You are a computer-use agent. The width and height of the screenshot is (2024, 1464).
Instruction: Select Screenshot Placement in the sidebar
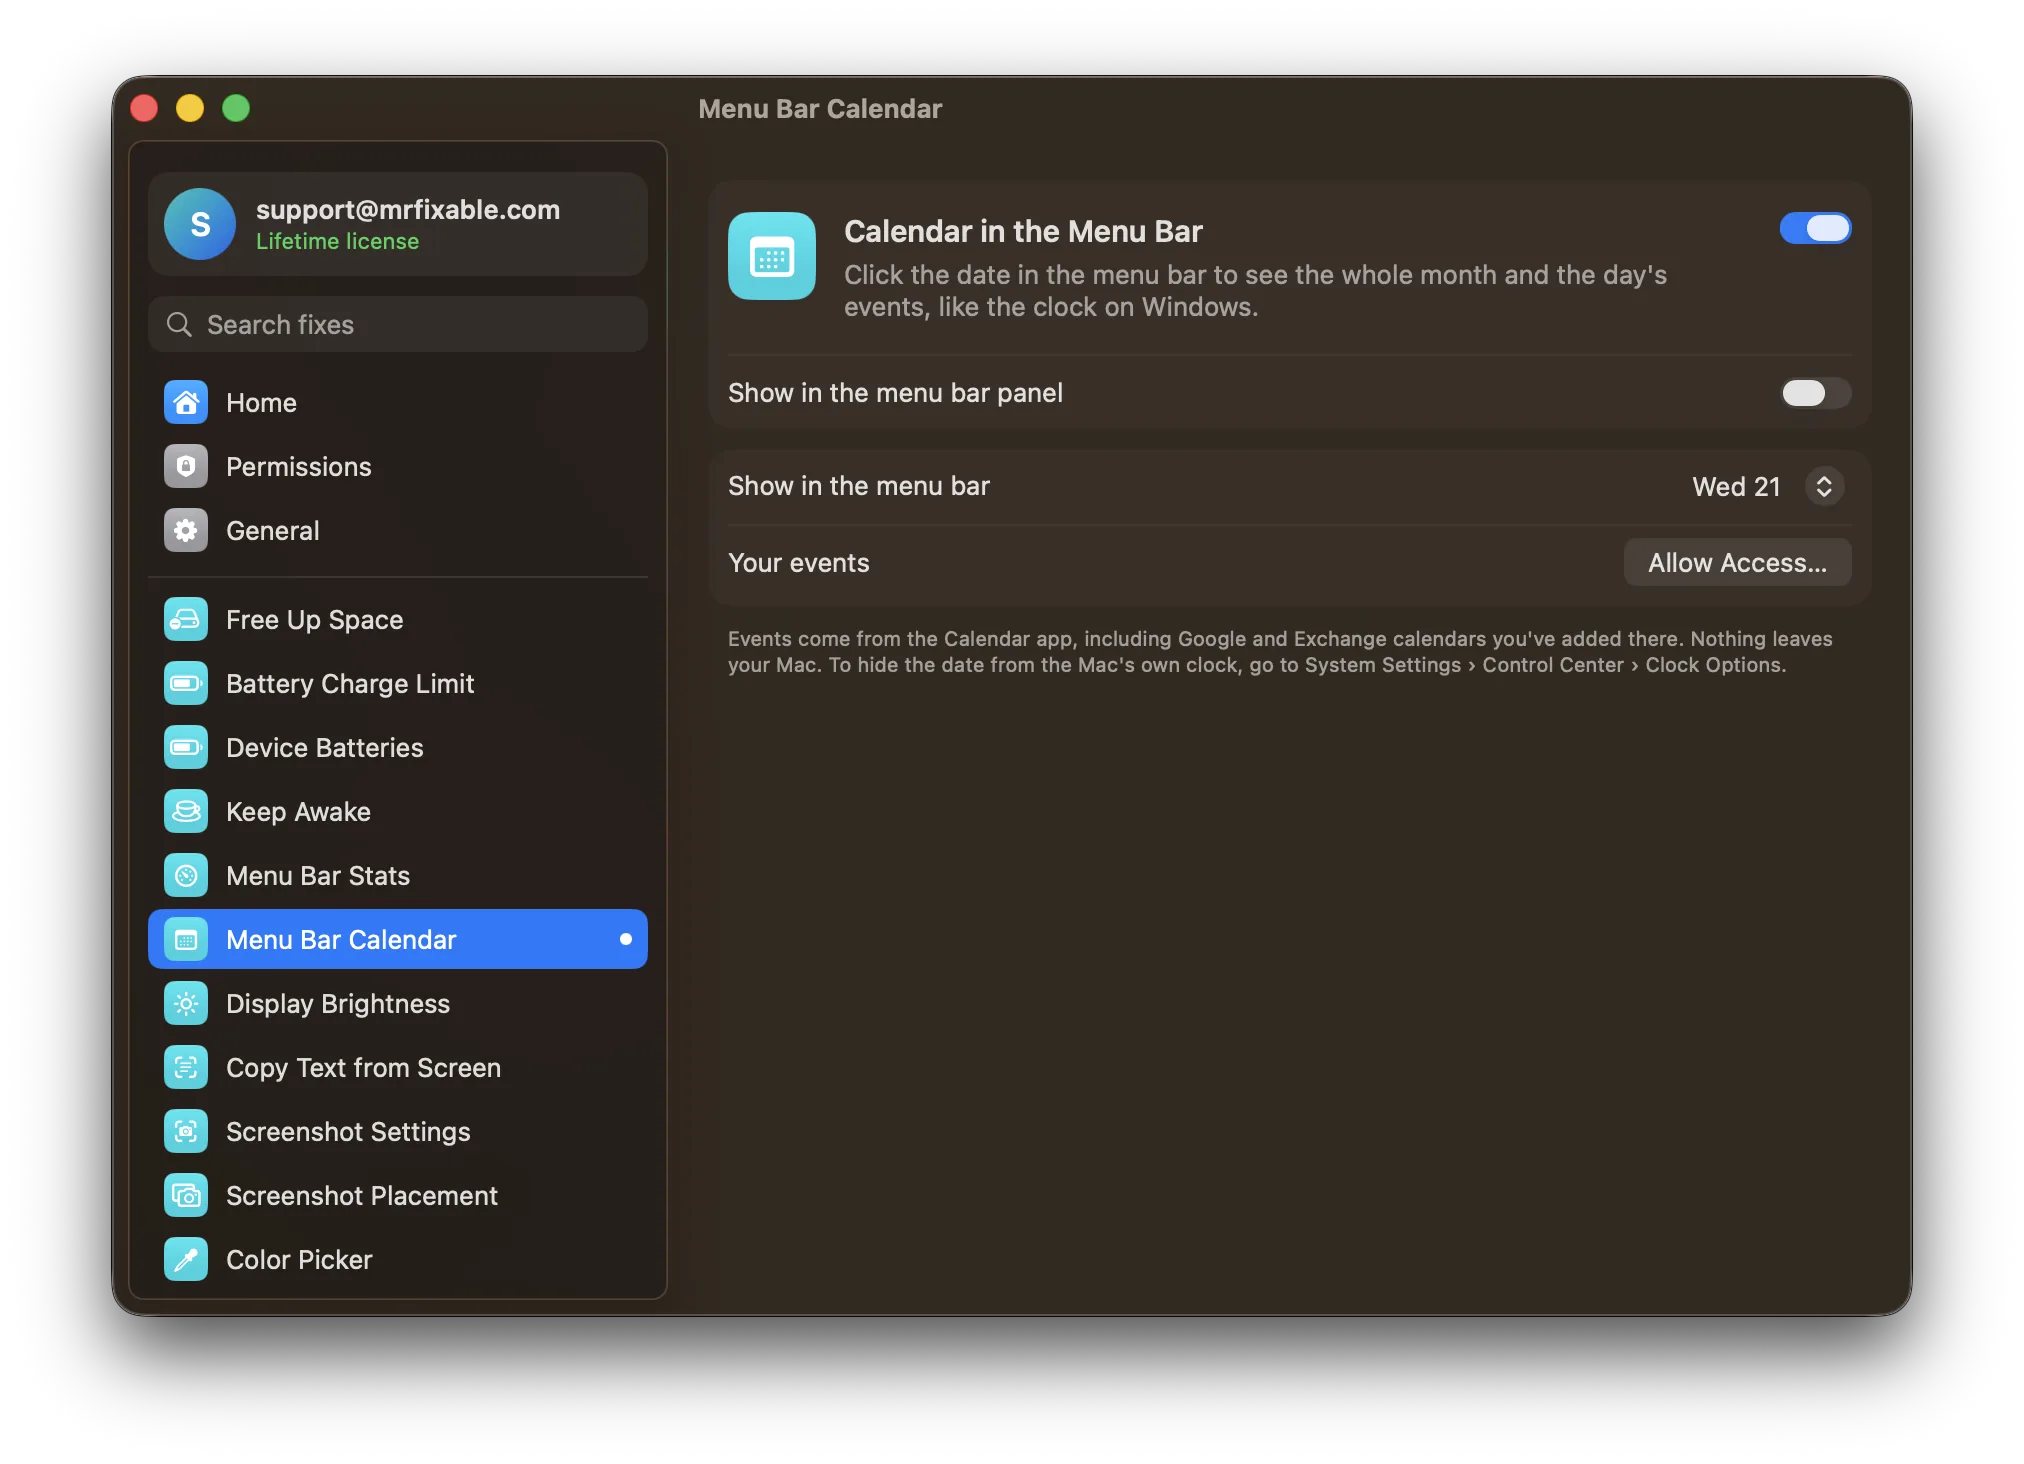tap(398, 1195)
